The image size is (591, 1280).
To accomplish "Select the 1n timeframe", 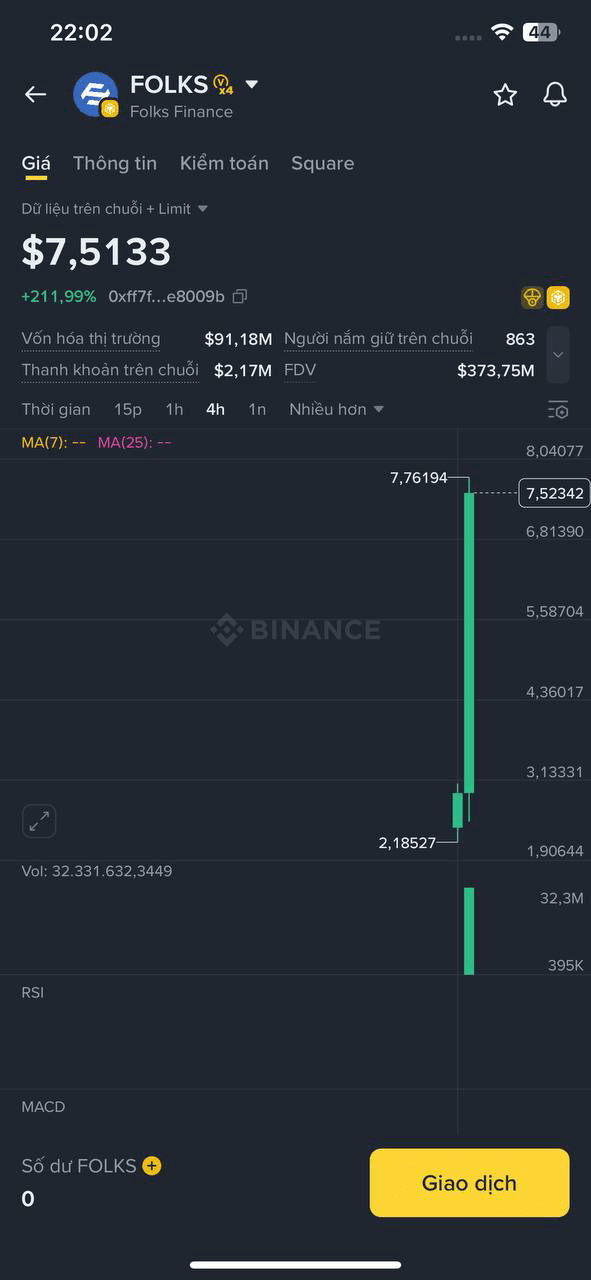I will pos(257,409).
